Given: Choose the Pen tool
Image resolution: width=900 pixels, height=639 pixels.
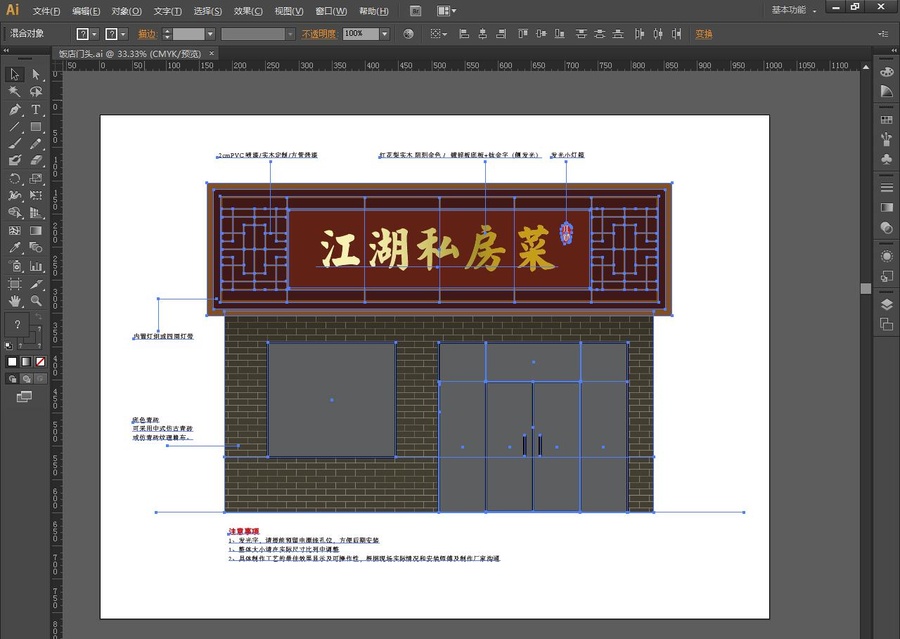Looking at the screenshot, I should [x=14, y=109].
